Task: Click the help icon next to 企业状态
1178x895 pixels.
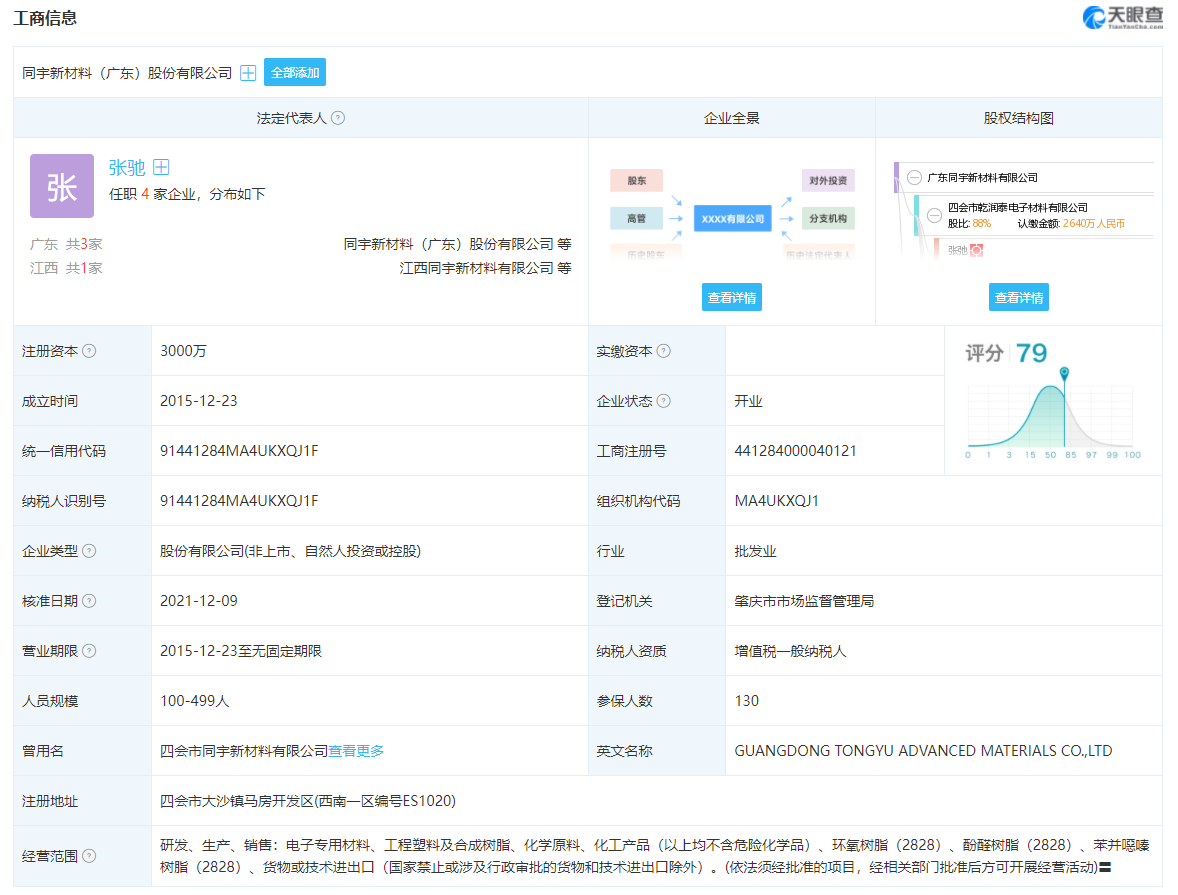Action: coord(664,401)
